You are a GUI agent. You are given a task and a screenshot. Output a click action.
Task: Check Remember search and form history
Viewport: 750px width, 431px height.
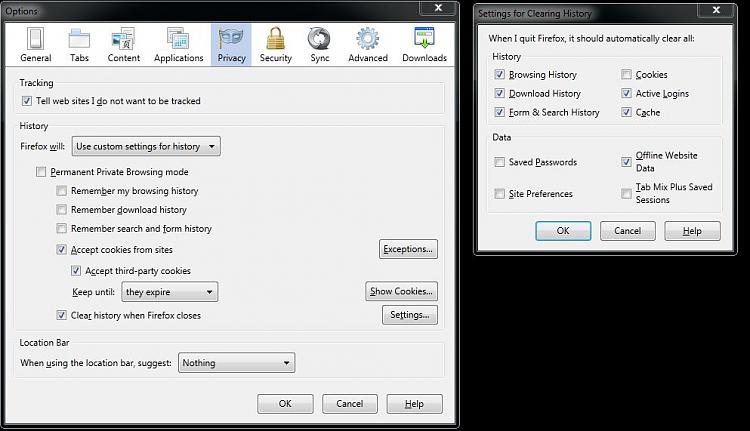[x=61, y=229]
